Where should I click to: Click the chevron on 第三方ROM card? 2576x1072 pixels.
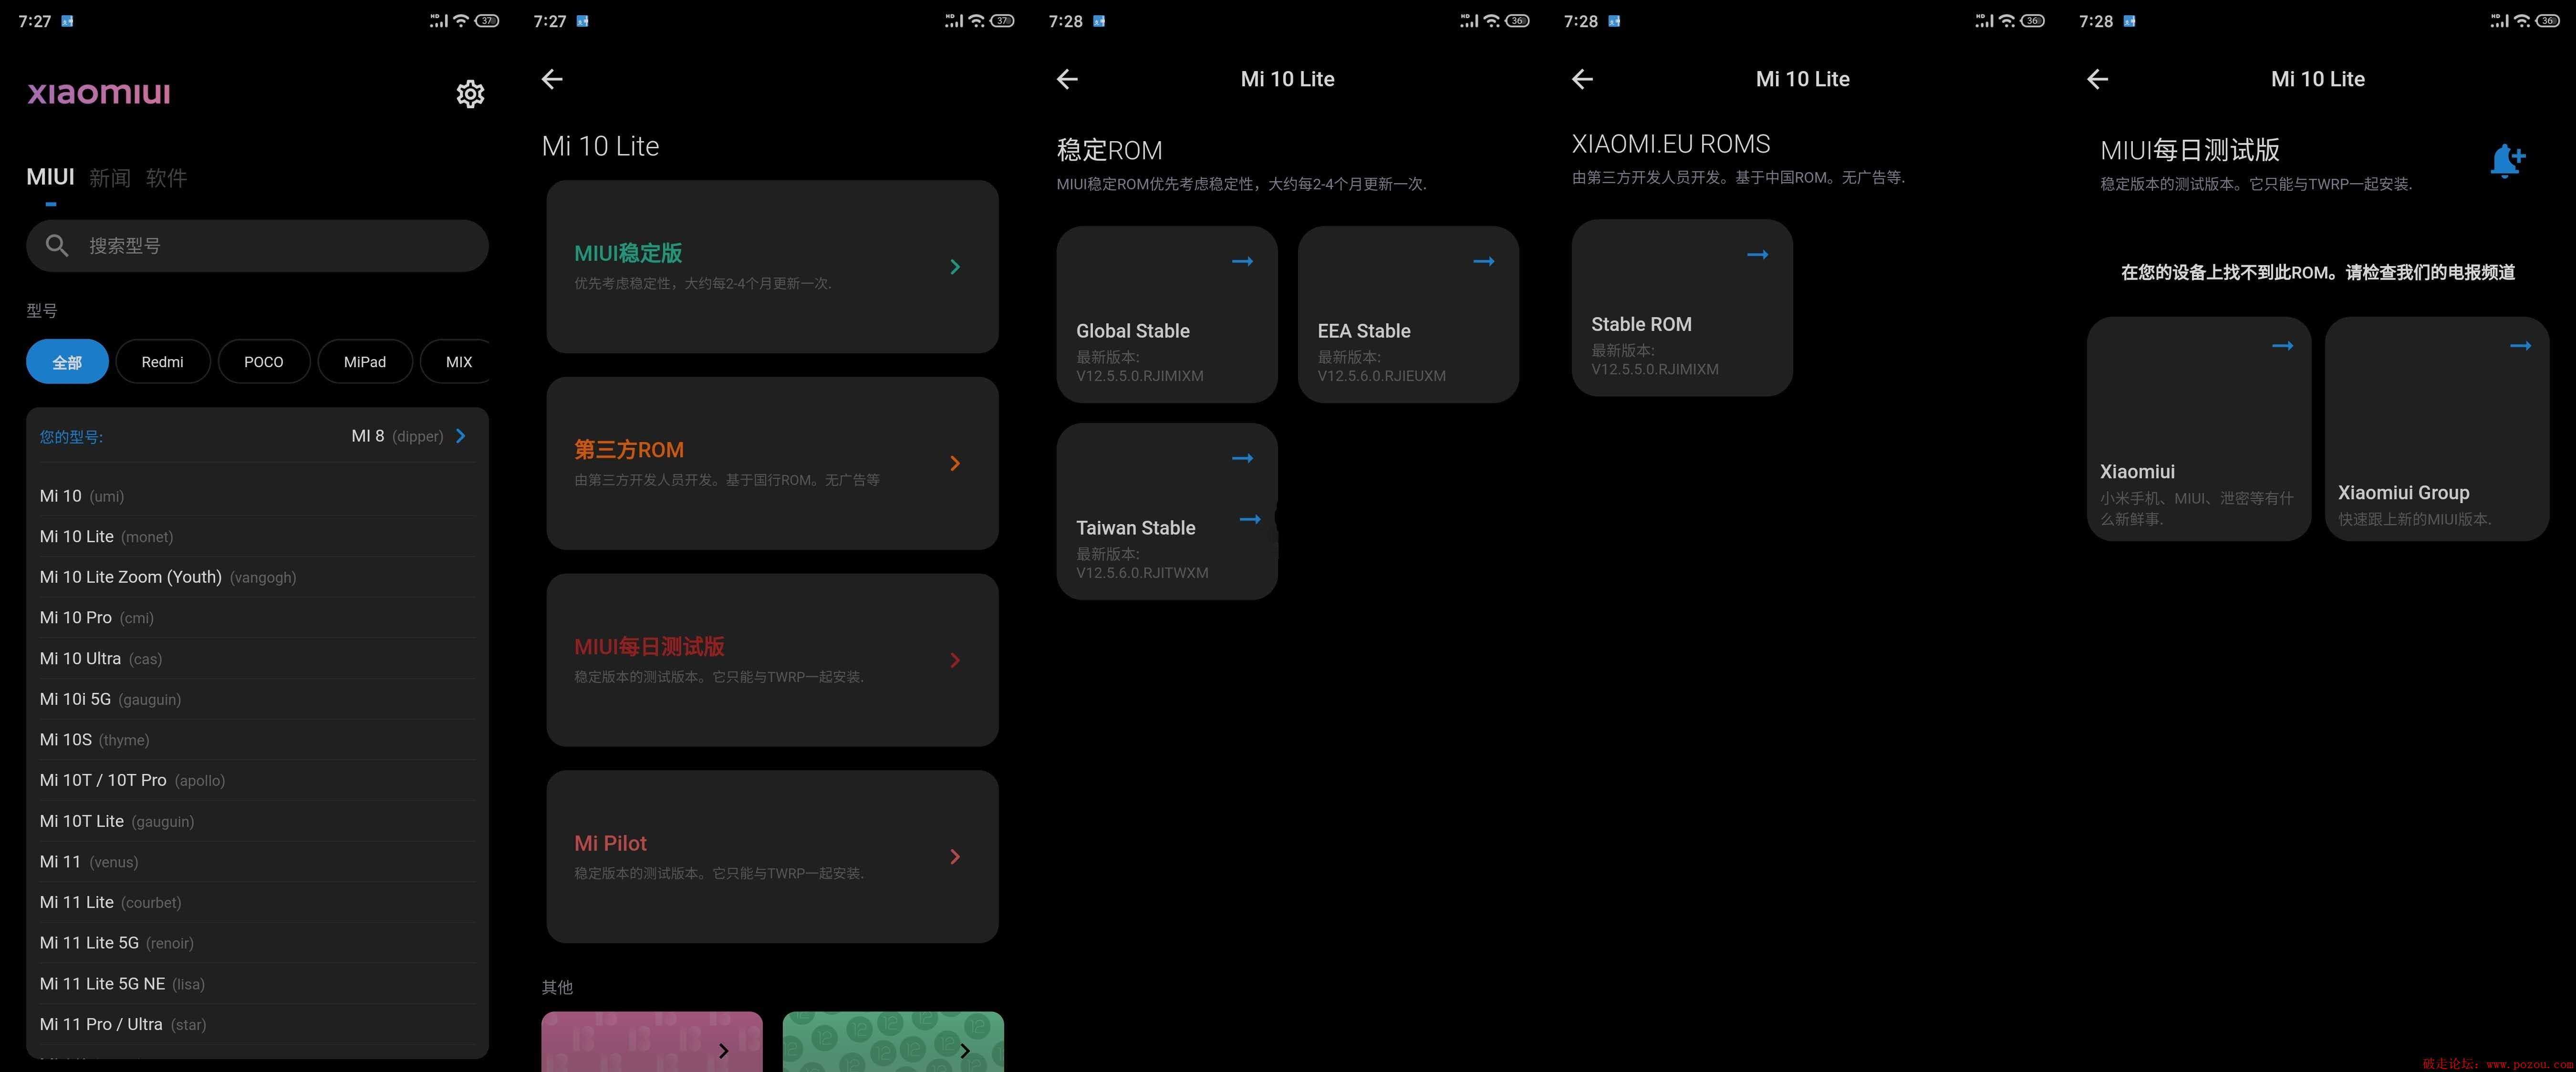point(955,463)
